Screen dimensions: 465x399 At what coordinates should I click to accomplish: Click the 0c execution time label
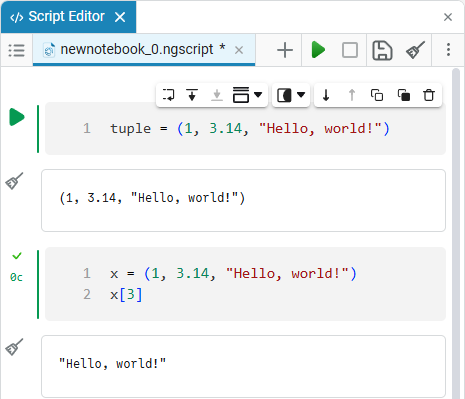pos(16,277)
